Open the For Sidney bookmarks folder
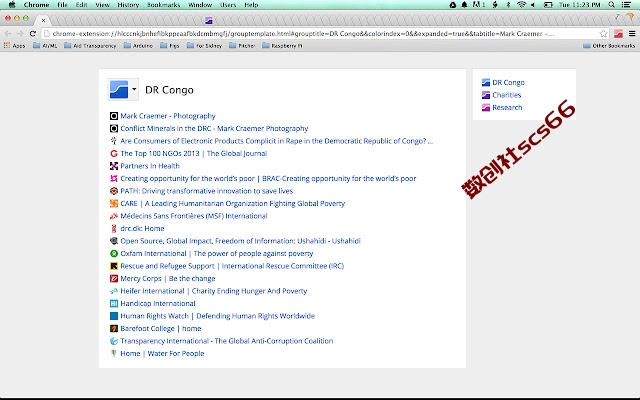The width and height of the screenshot is (640, 400). (x=204, y=46)
